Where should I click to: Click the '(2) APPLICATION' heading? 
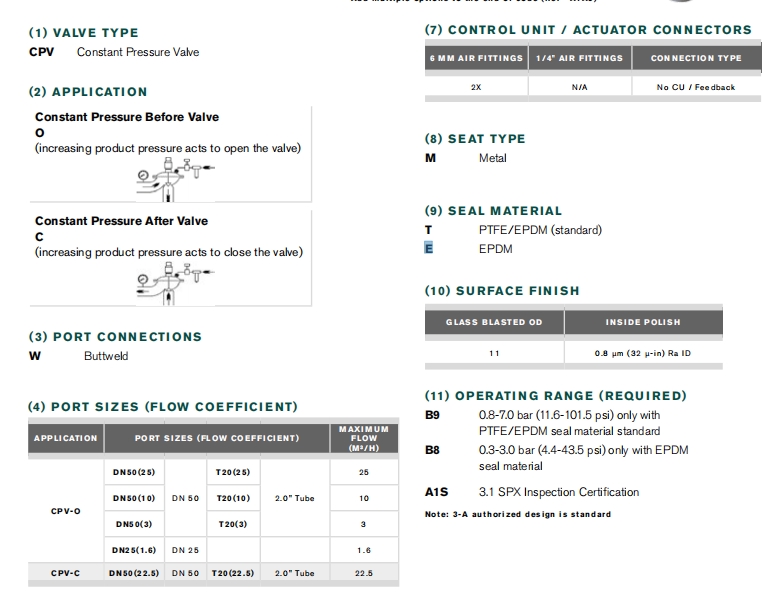coord(88,92)
